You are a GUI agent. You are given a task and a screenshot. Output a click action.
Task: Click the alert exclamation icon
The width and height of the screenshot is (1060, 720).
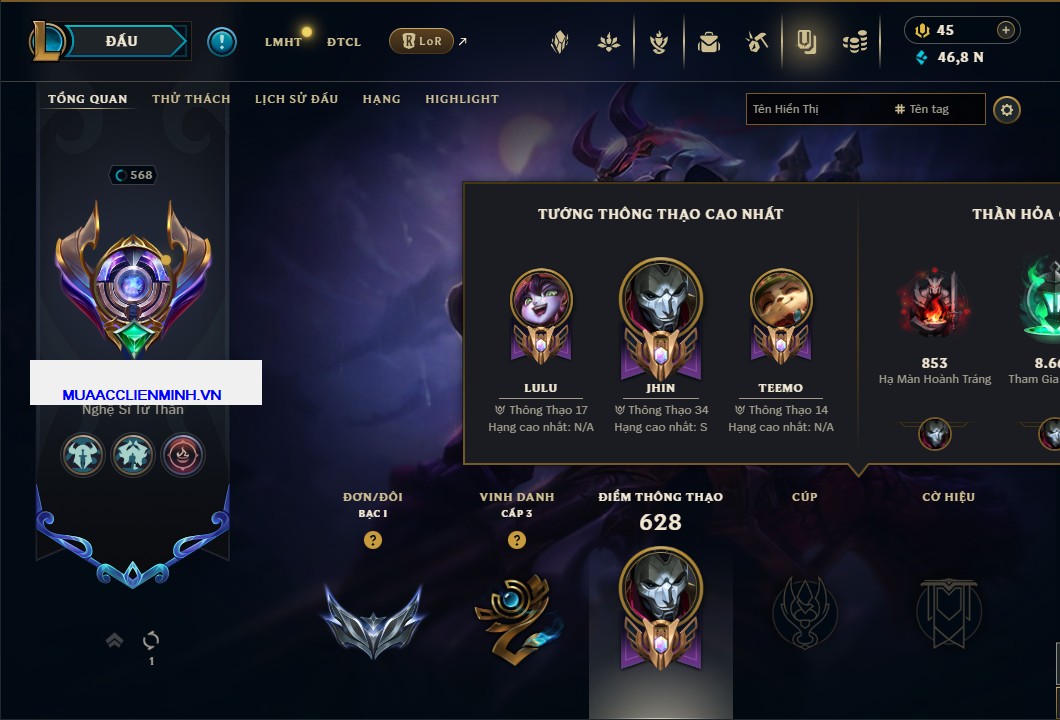(222, 42)
